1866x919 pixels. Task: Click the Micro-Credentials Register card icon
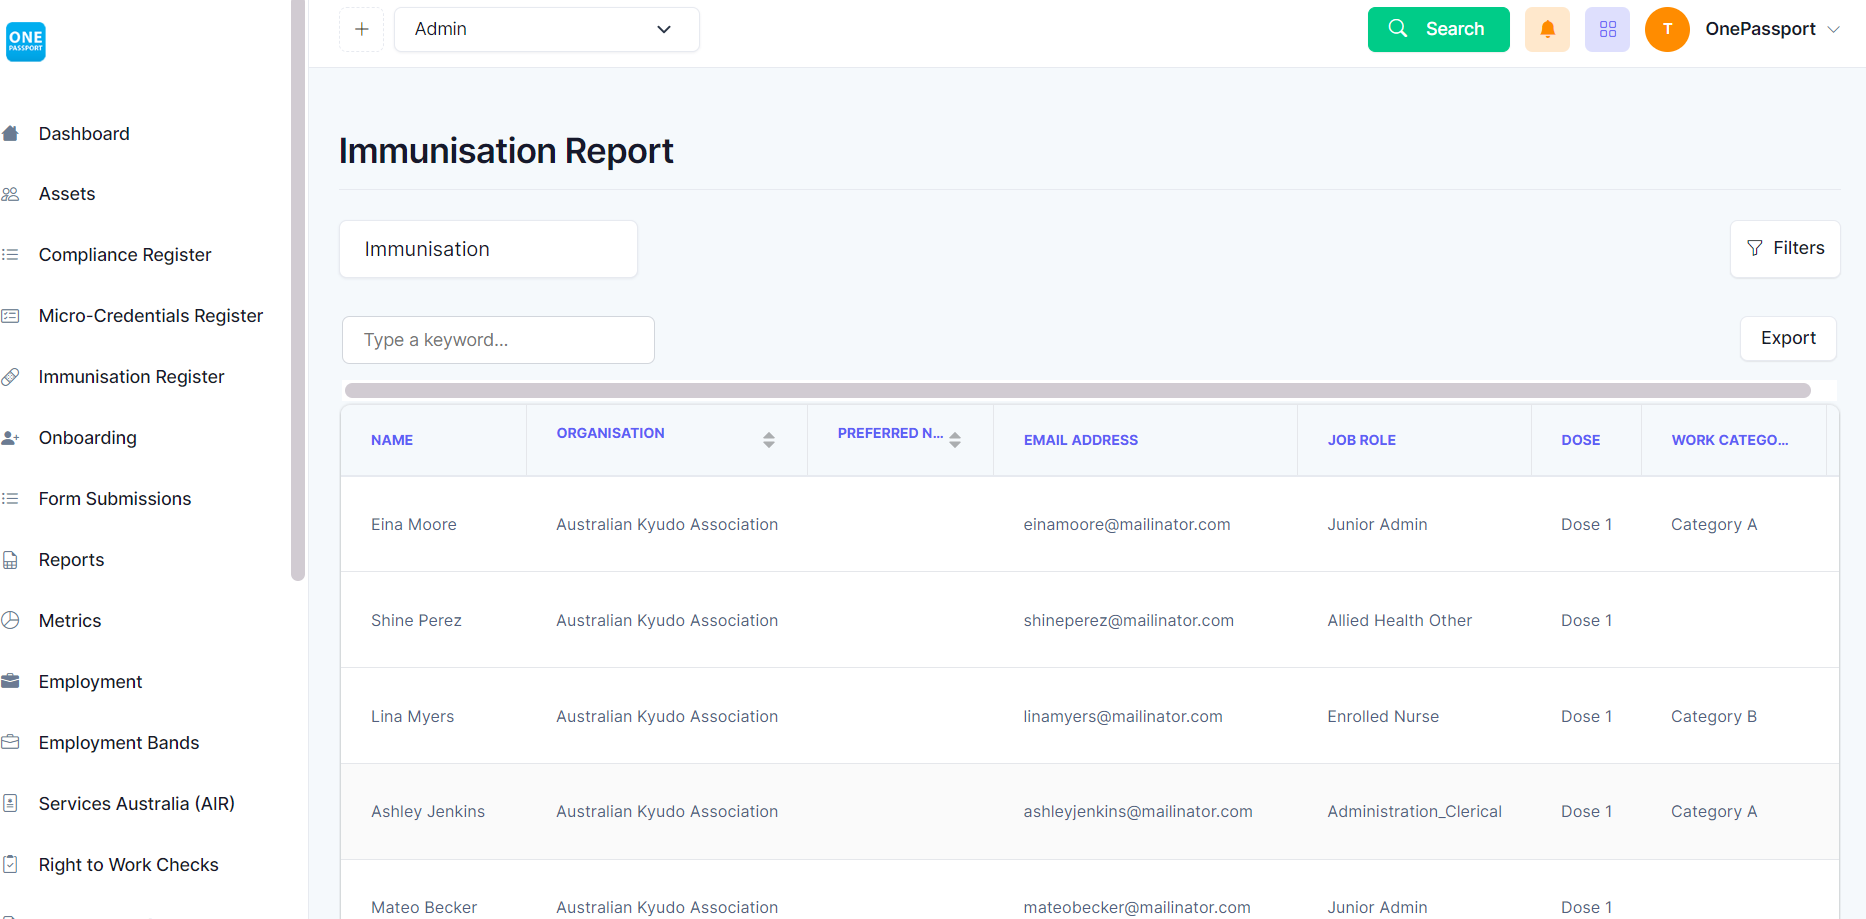coord(11,316)
